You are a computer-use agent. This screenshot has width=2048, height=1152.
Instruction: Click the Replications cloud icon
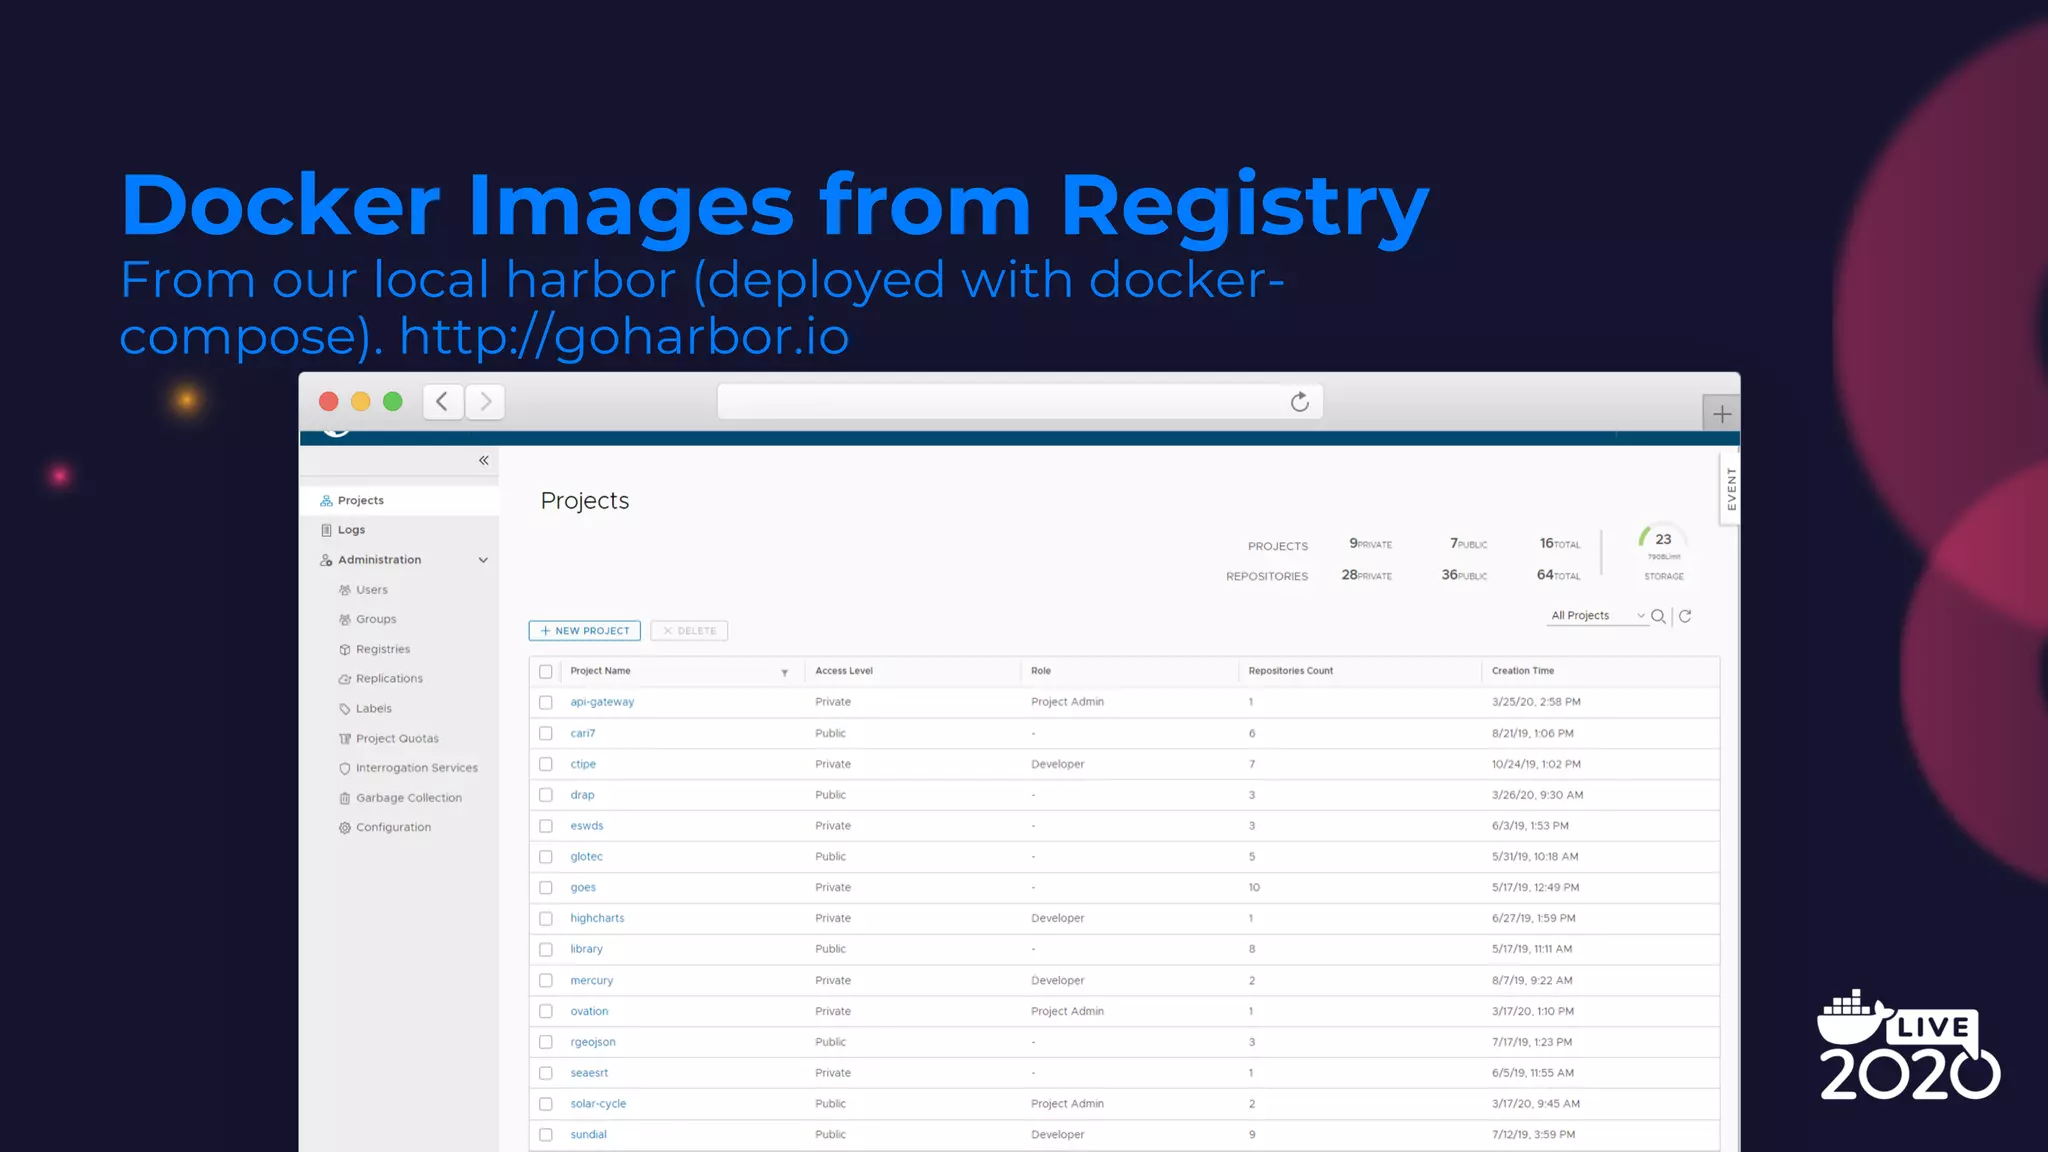click(345, 679)
